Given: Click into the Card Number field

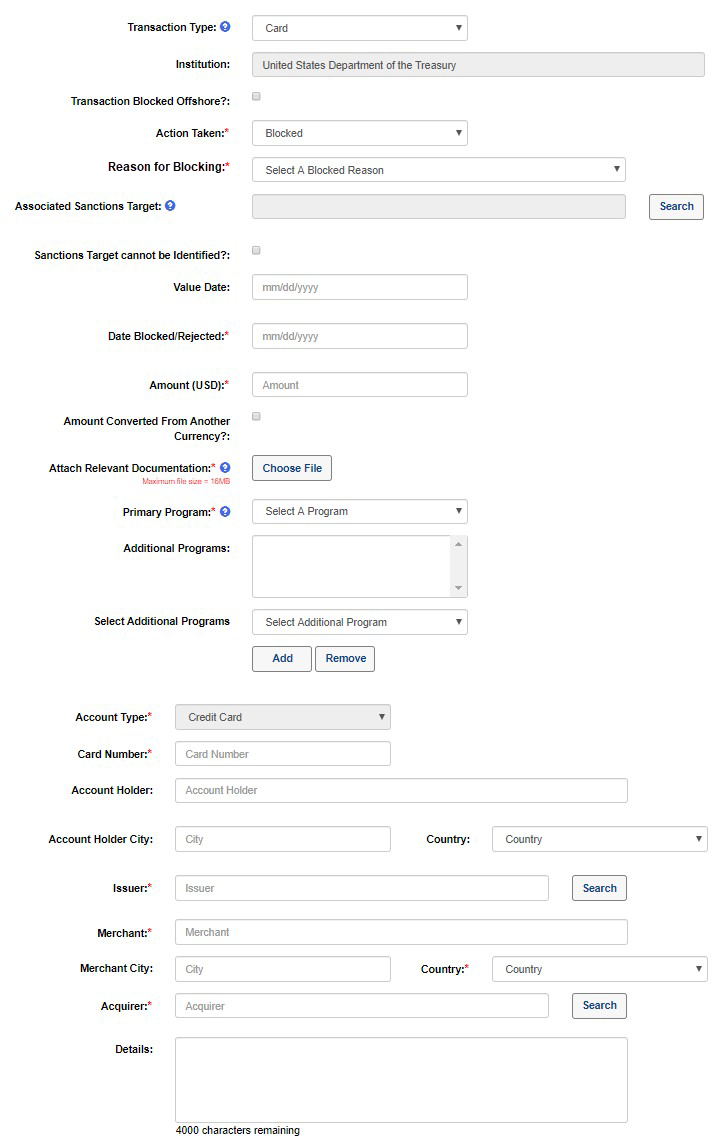Looking at the screenshot, I should [x=282, y=754].
